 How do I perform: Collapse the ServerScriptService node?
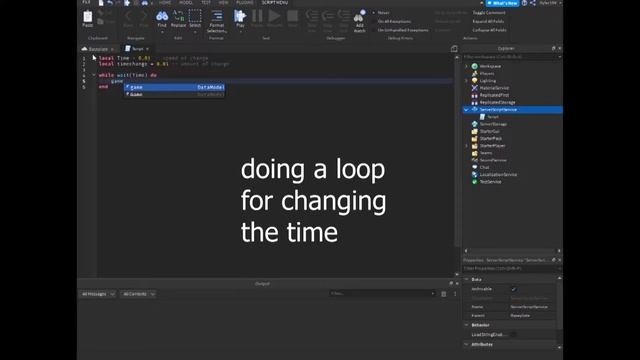pyautogui.click(x=466, y=109)
